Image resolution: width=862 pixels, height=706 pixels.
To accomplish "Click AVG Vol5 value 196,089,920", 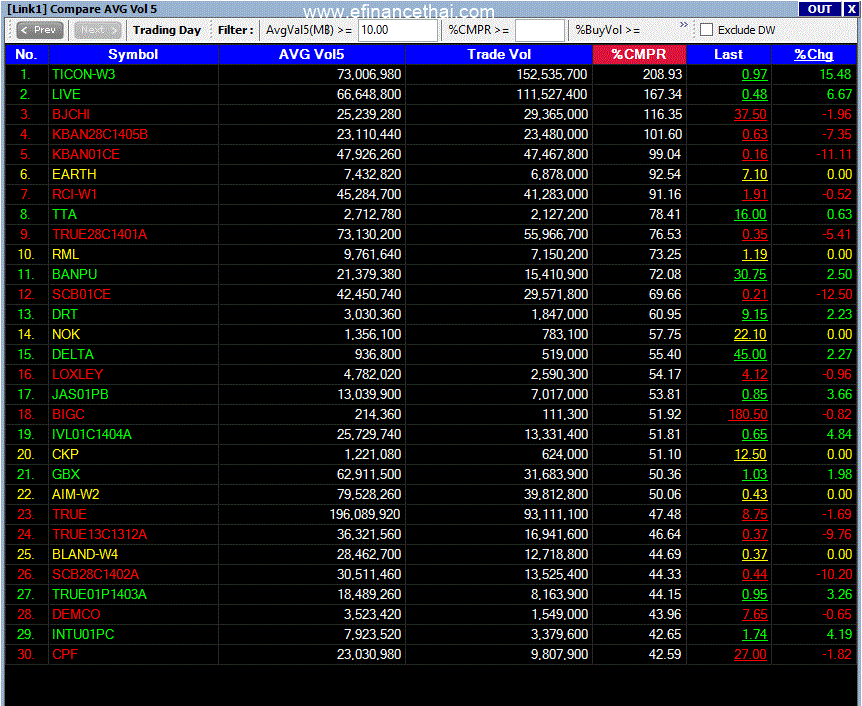I will [x=365, y=514].
